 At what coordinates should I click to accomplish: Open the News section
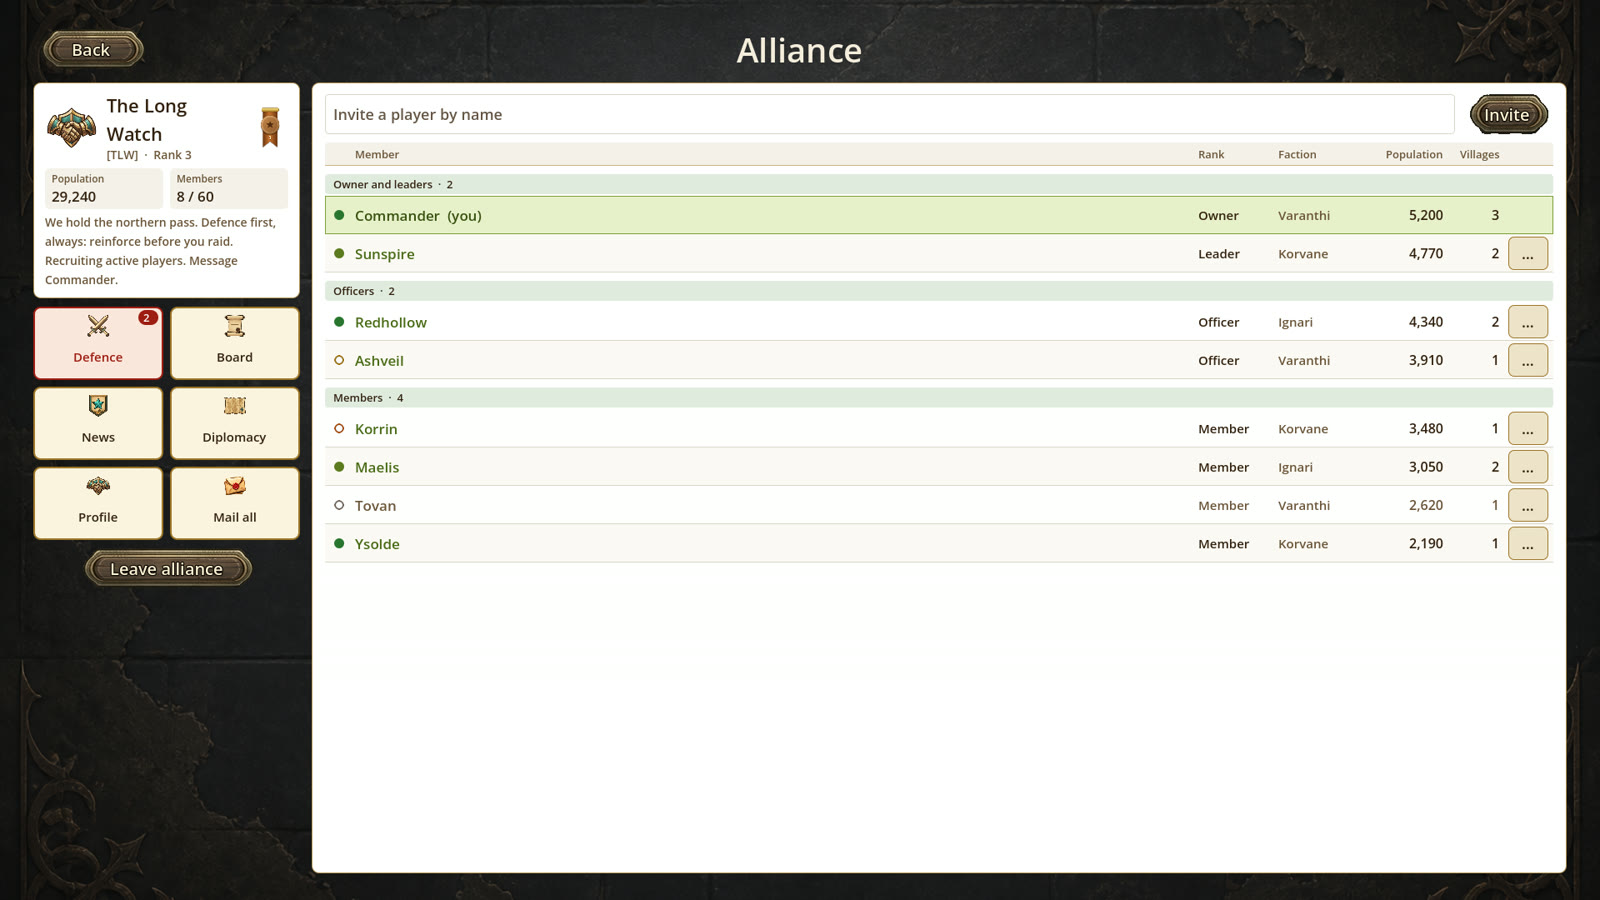click(98, 423)
